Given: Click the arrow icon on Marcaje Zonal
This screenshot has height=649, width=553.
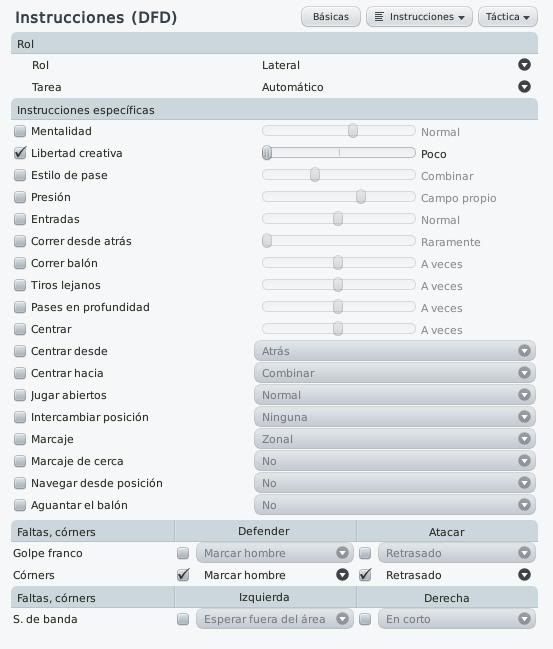Looking at the screenshot, I should coord(524,439).
